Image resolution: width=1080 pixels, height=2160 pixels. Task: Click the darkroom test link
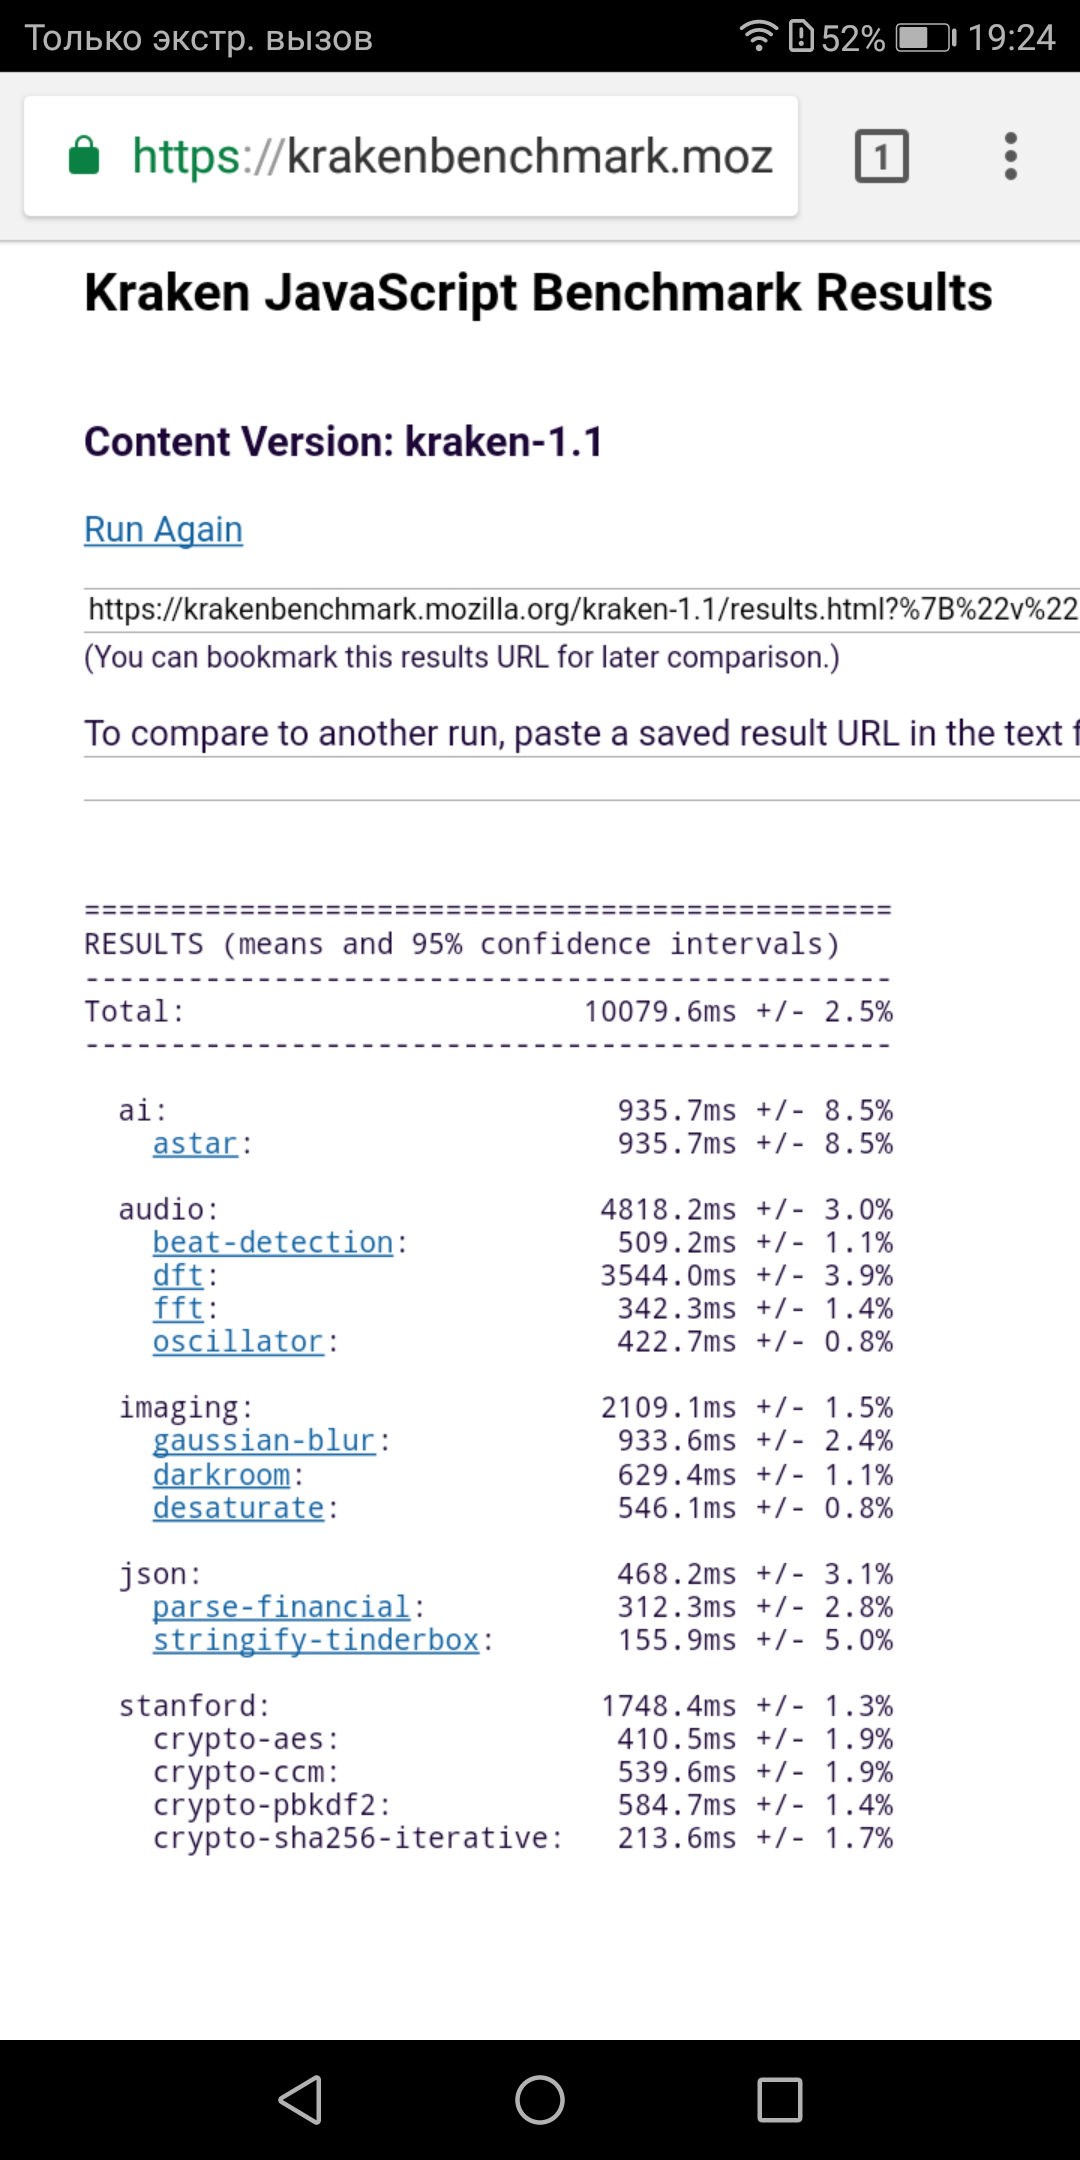coord(221,1474)
